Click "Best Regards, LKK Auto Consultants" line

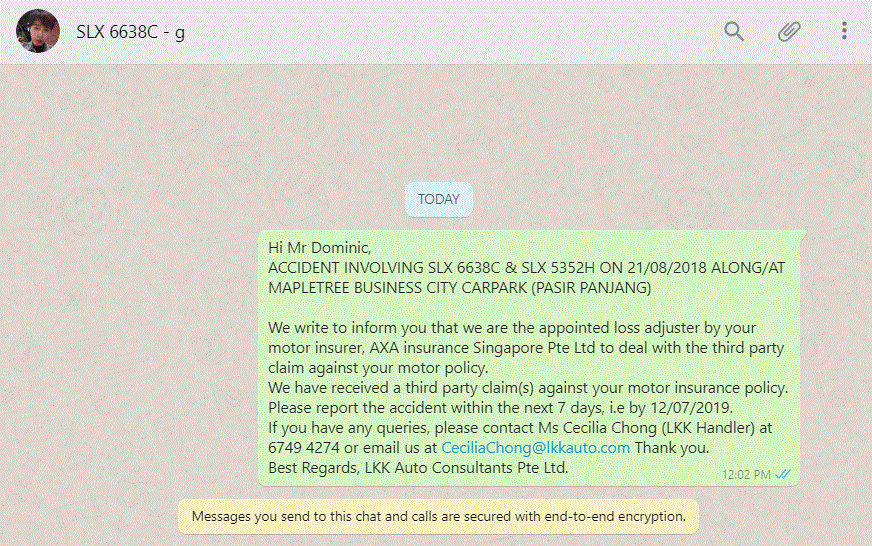[418, 467]
